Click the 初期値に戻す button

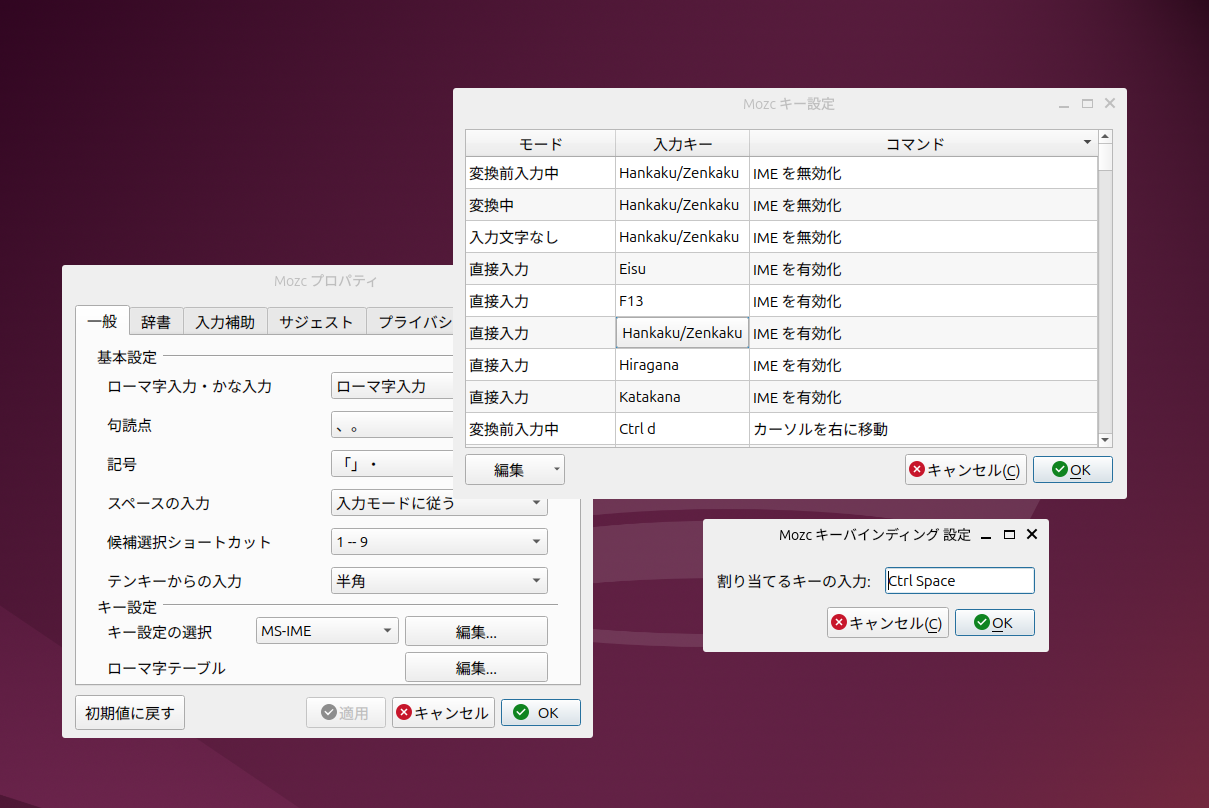[129, 712]
